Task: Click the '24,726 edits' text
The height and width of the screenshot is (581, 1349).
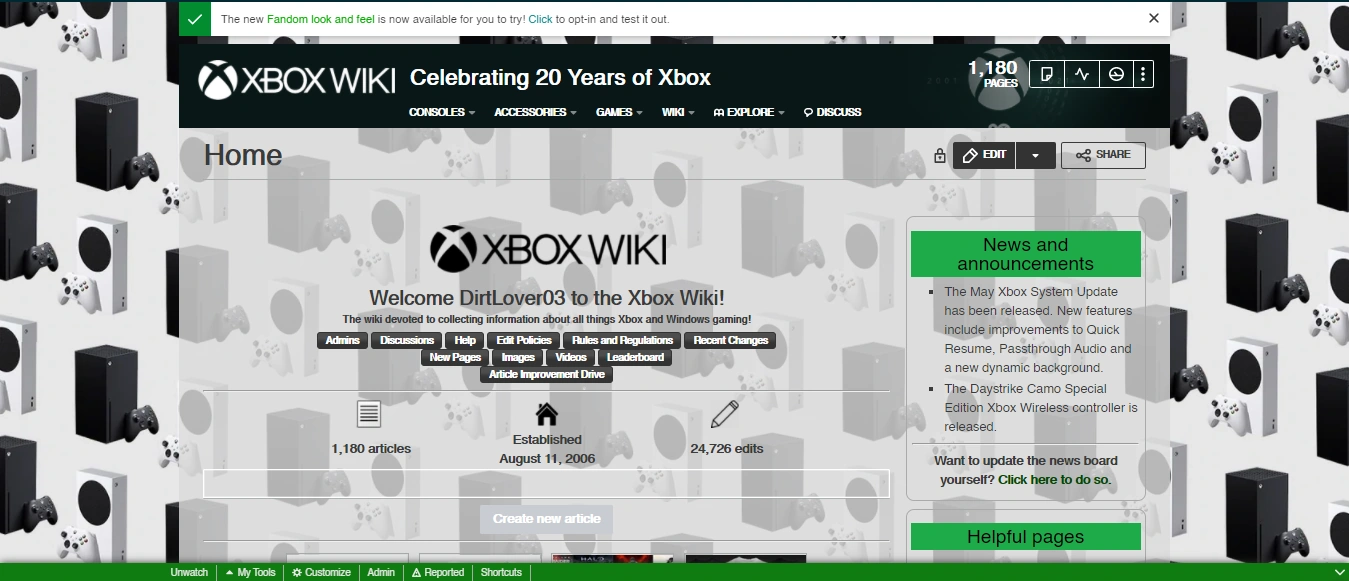Action: [727, 449]
